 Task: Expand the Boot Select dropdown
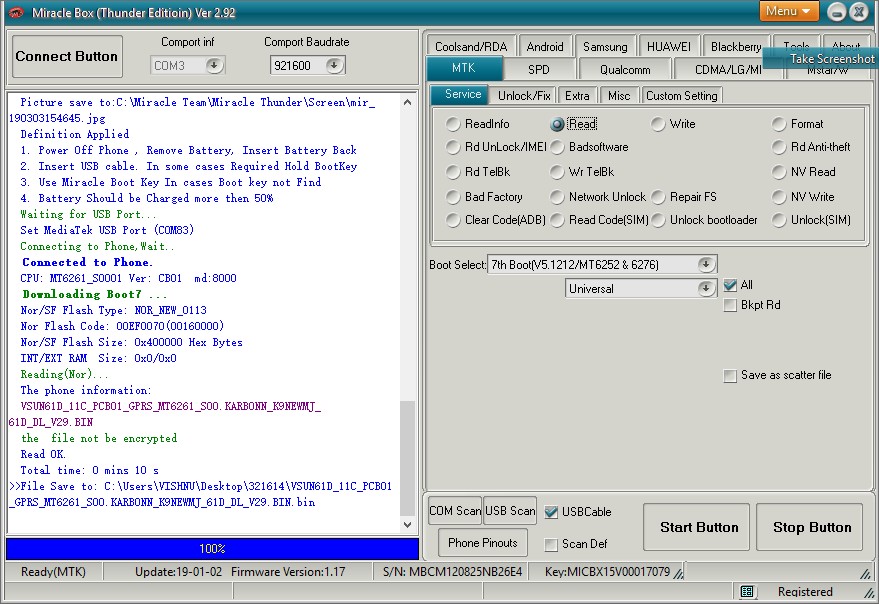click(706, 264)
